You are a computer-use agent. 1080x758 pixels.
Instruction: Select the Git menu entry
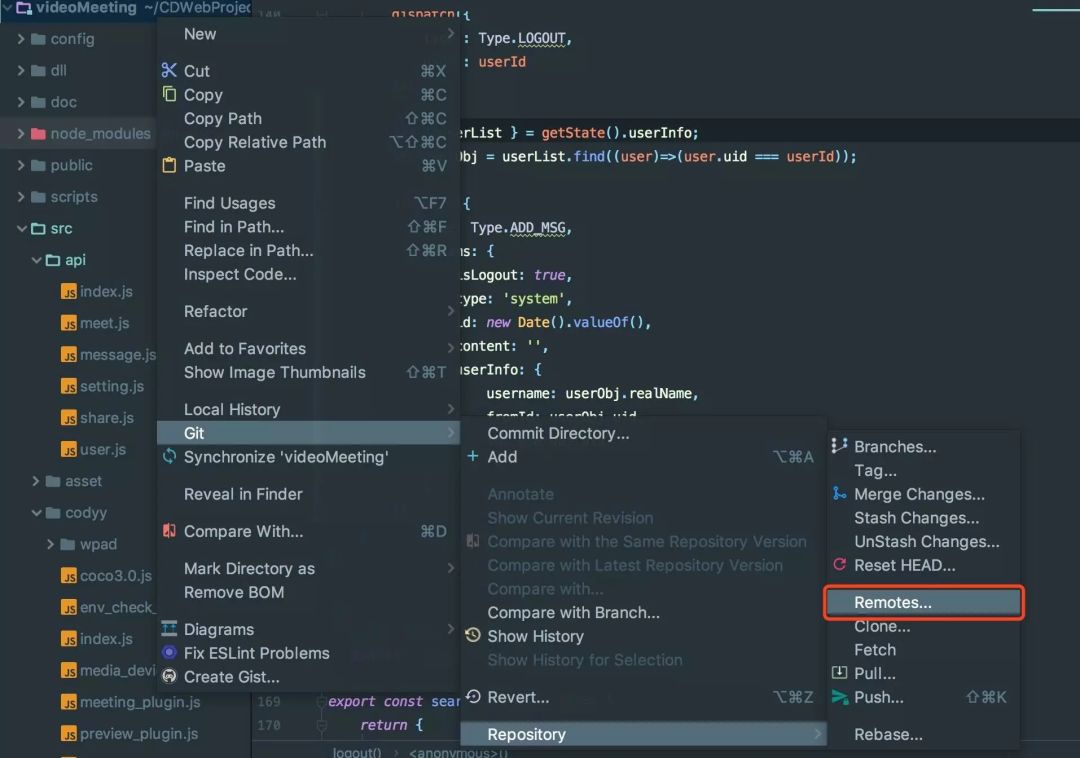(309, 433)
